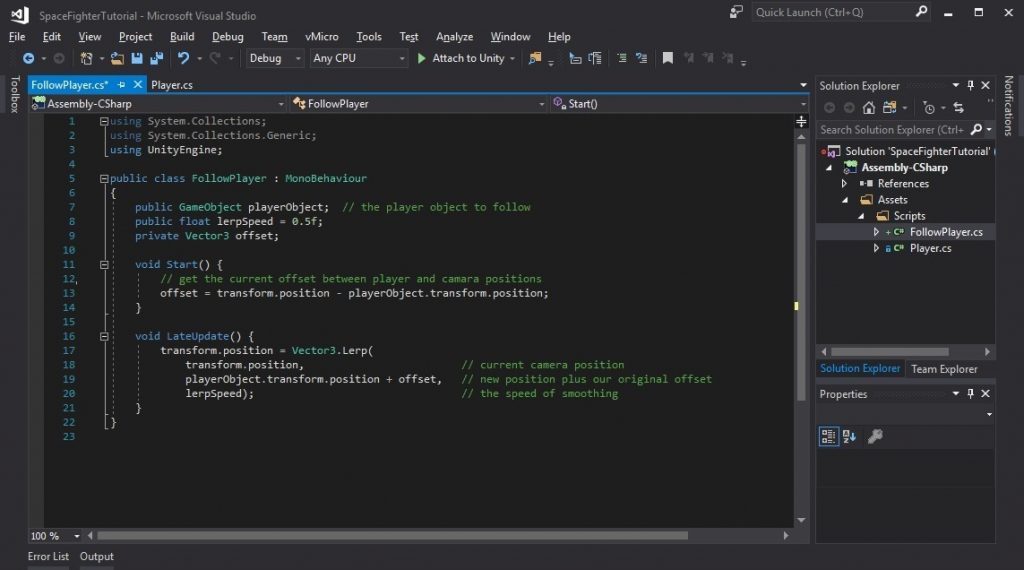
Task: Close the Solution Explorer panel
Action: (x=985, y=86)
